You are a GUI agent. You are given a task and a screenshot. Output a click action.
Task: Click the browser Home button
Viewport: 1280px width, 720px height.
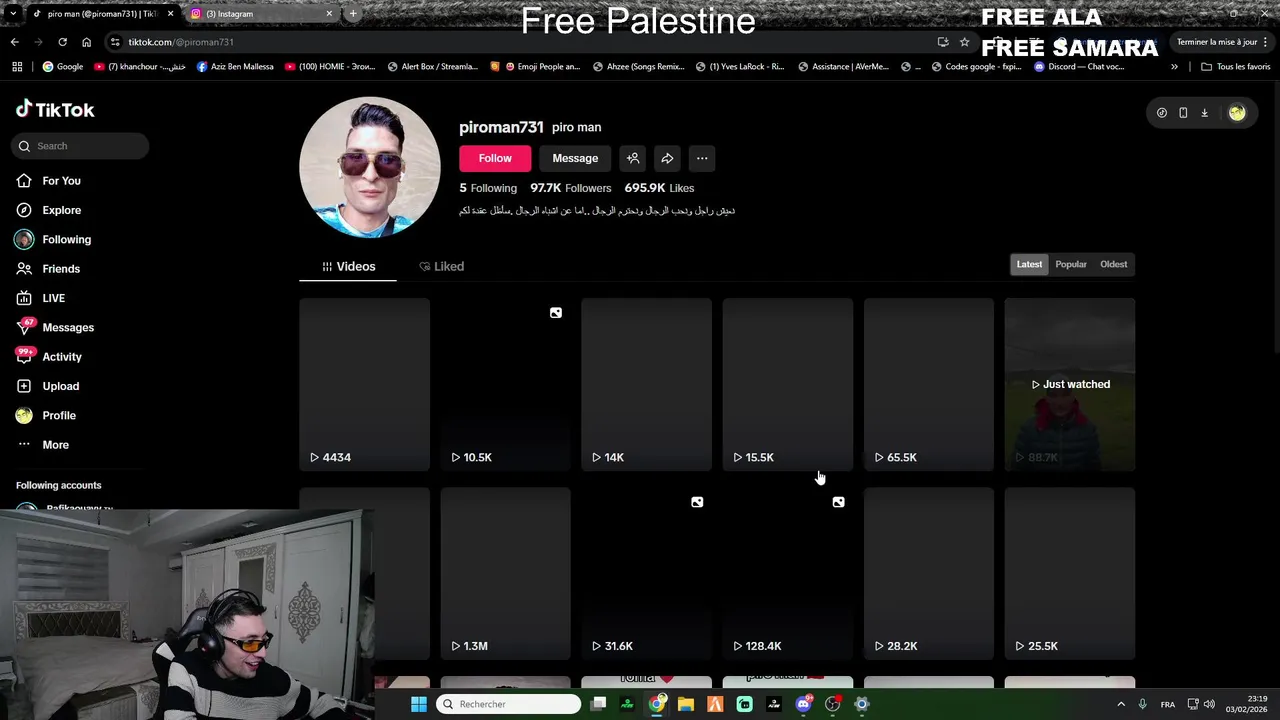[86, 42]
